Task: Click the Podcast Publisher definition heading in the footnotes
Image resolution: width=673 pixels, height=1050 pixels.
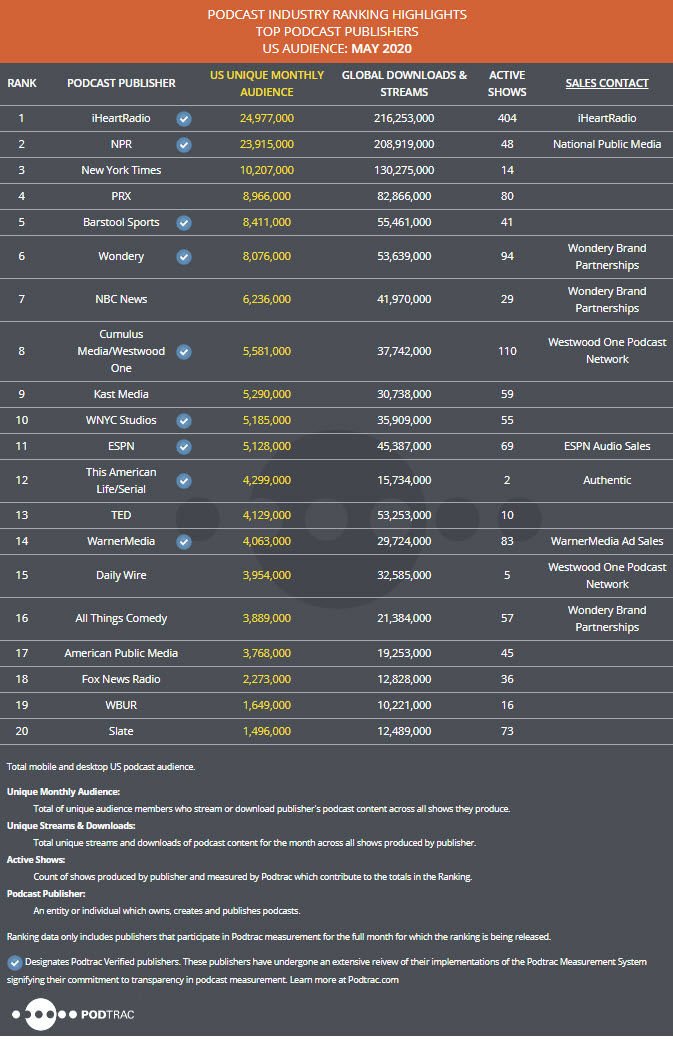Action: [x=46, y=894]
